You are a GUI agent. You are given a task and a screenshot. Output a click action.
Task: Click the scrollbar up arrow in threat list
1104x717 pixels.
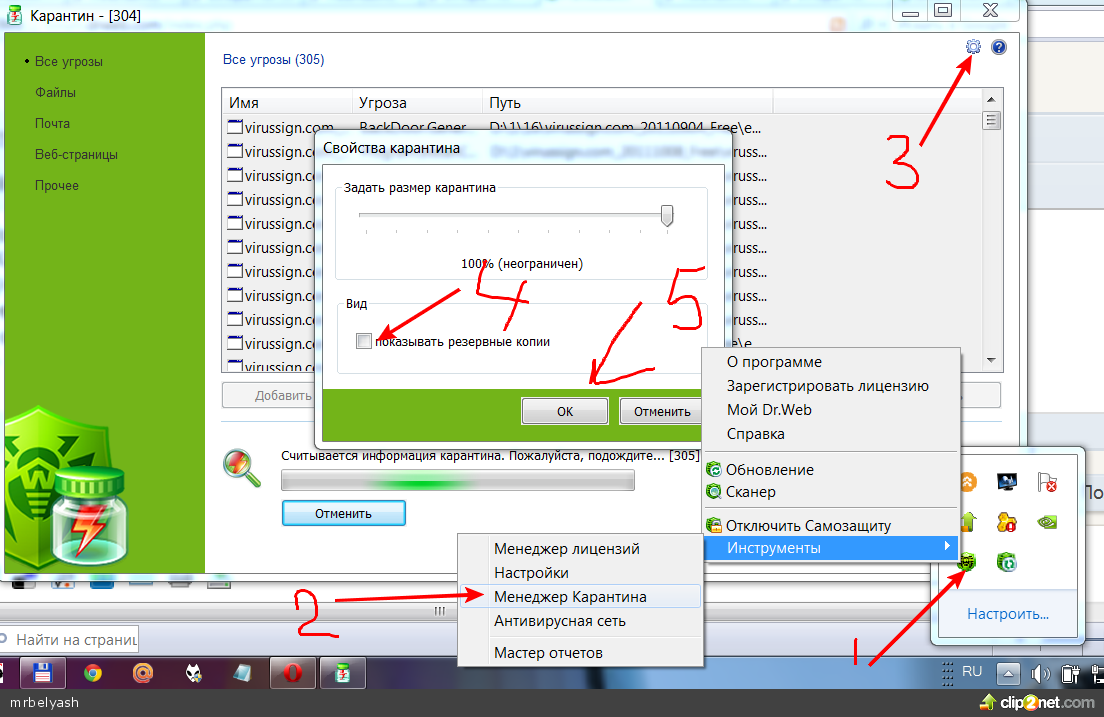[x=991, y=99]
